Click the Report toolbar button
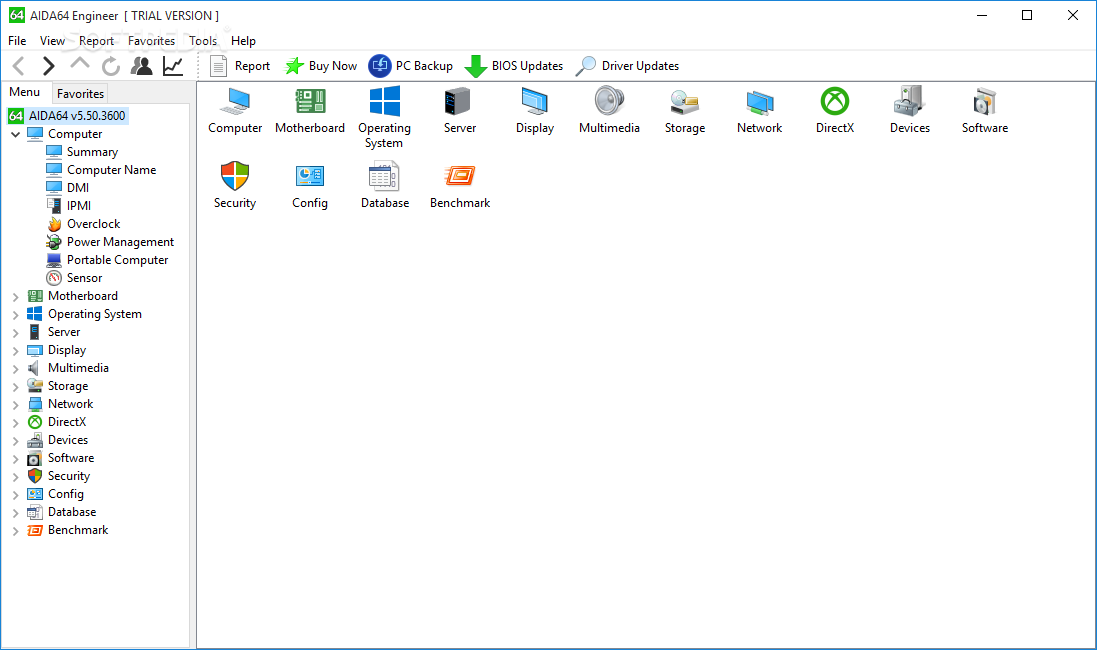This screenshot has width=1097, height=650. tap(240, 66)
